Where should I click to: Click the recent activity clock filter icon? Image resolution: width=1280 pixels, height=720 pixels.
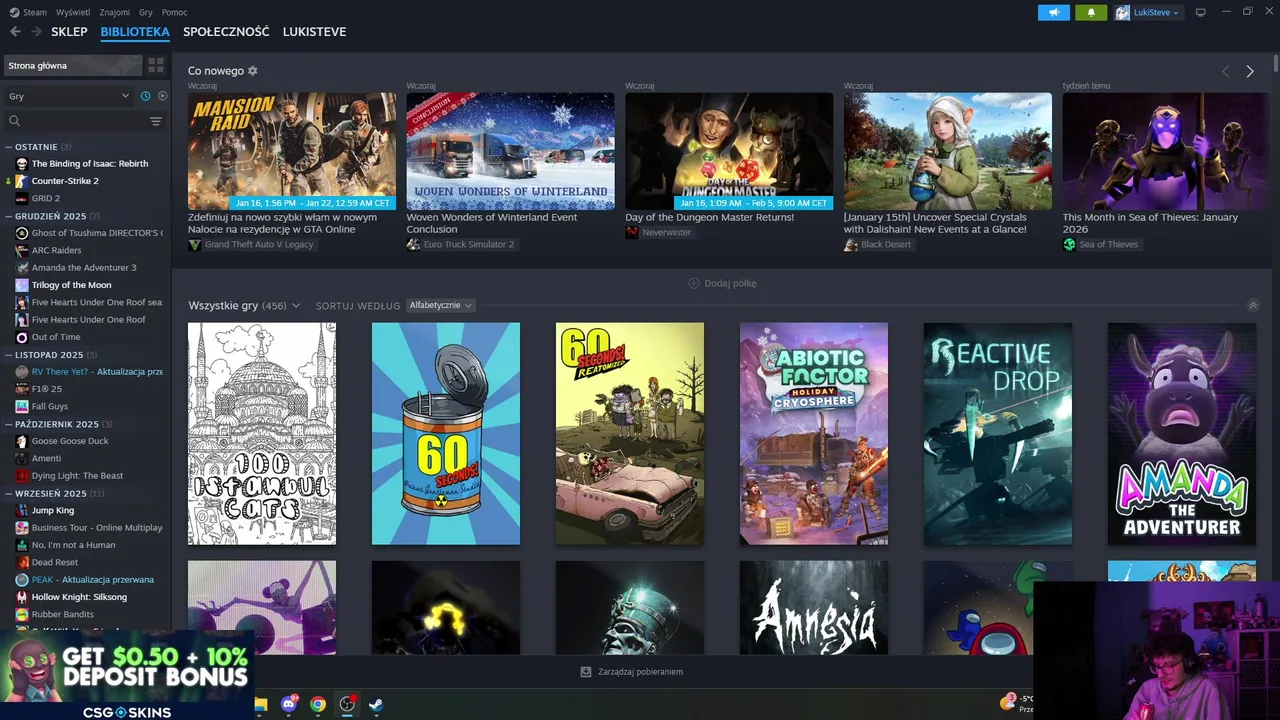point(146,96)
